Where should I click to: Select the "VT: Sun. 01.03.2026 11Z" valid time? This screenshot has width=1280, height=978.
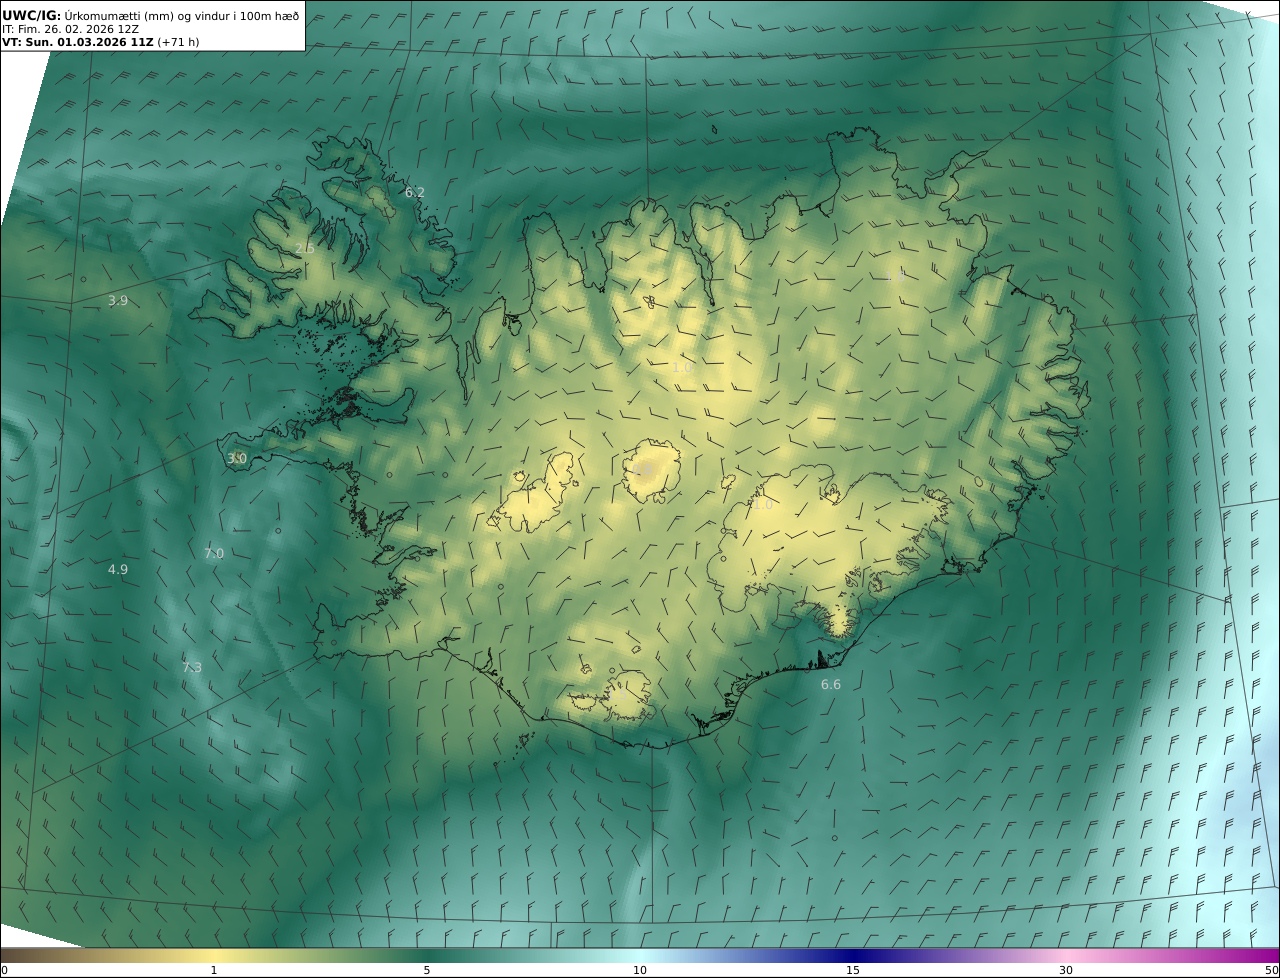tap(77, 43)
